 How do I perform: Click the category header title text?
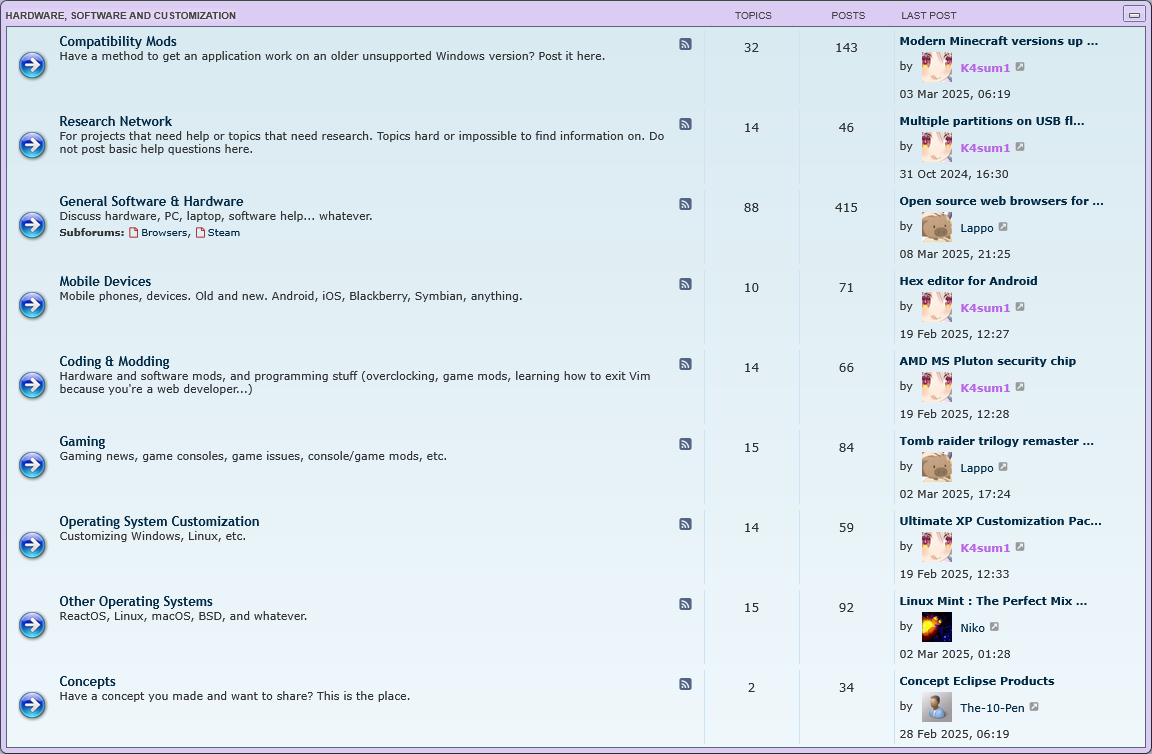coord(121,16)
